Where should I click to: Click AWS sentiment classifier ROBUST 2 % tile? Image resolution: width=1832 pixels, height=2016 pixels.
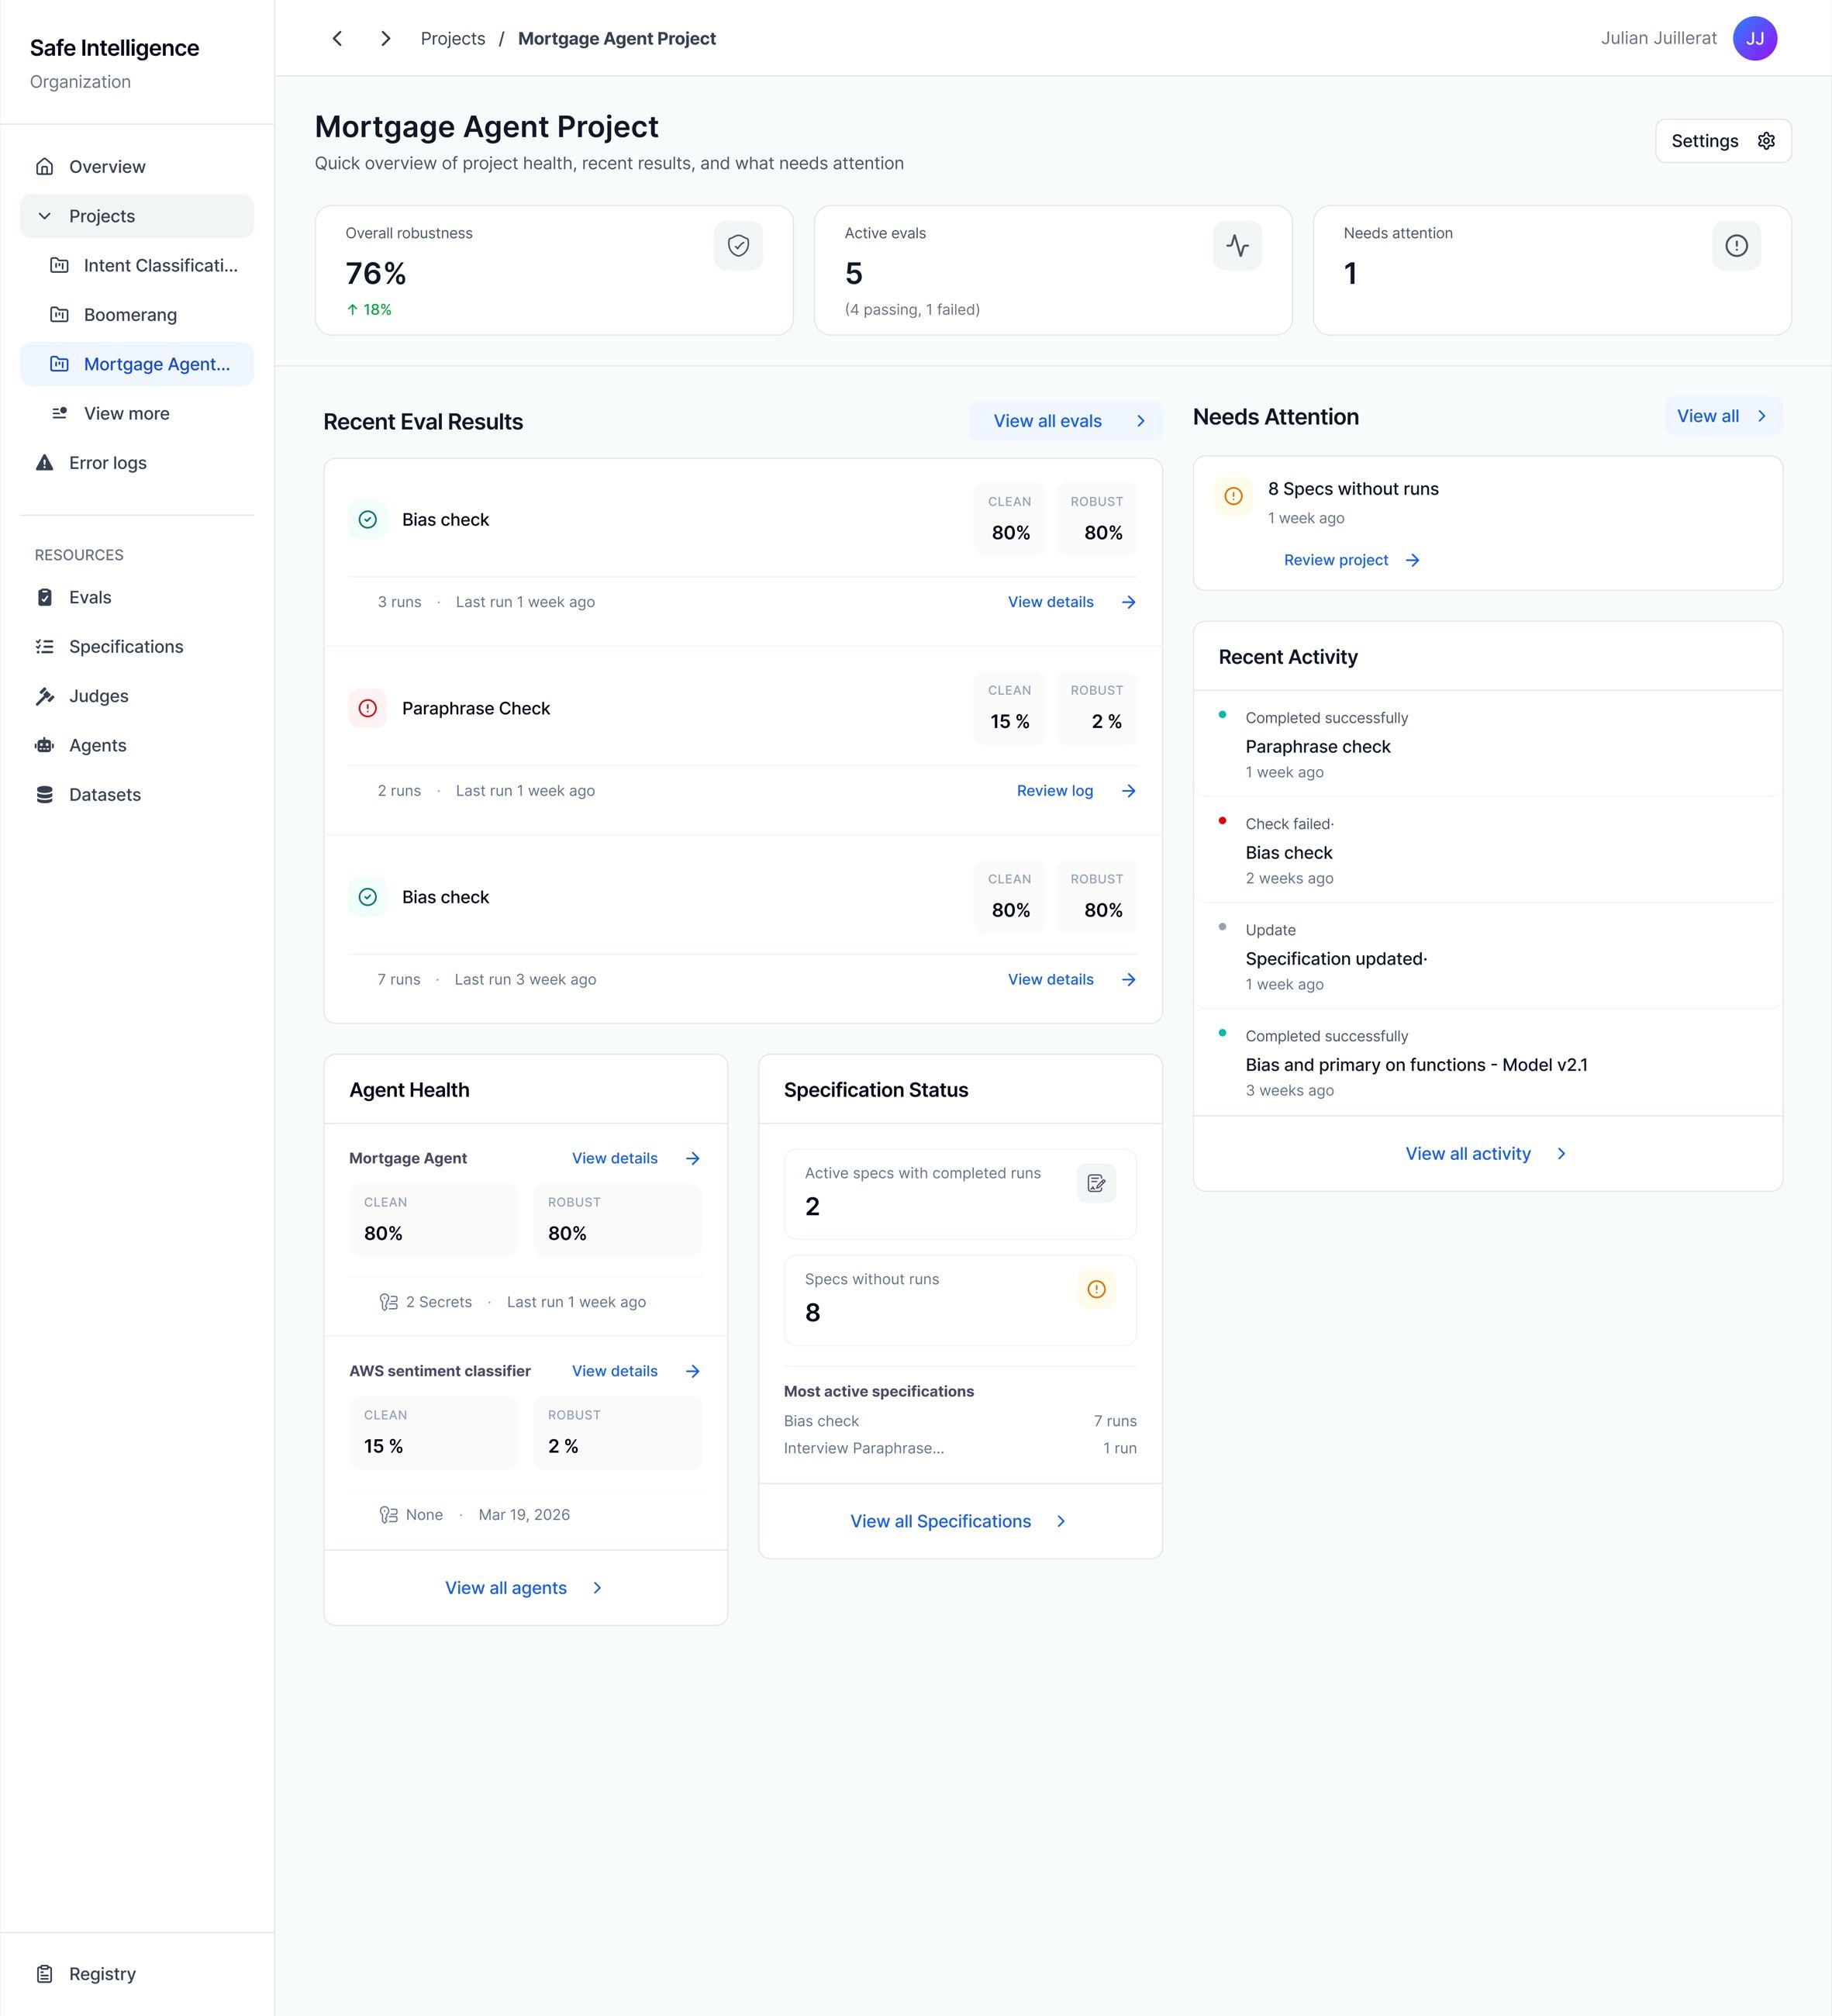pyautogui.click(x=617, y=1433)
